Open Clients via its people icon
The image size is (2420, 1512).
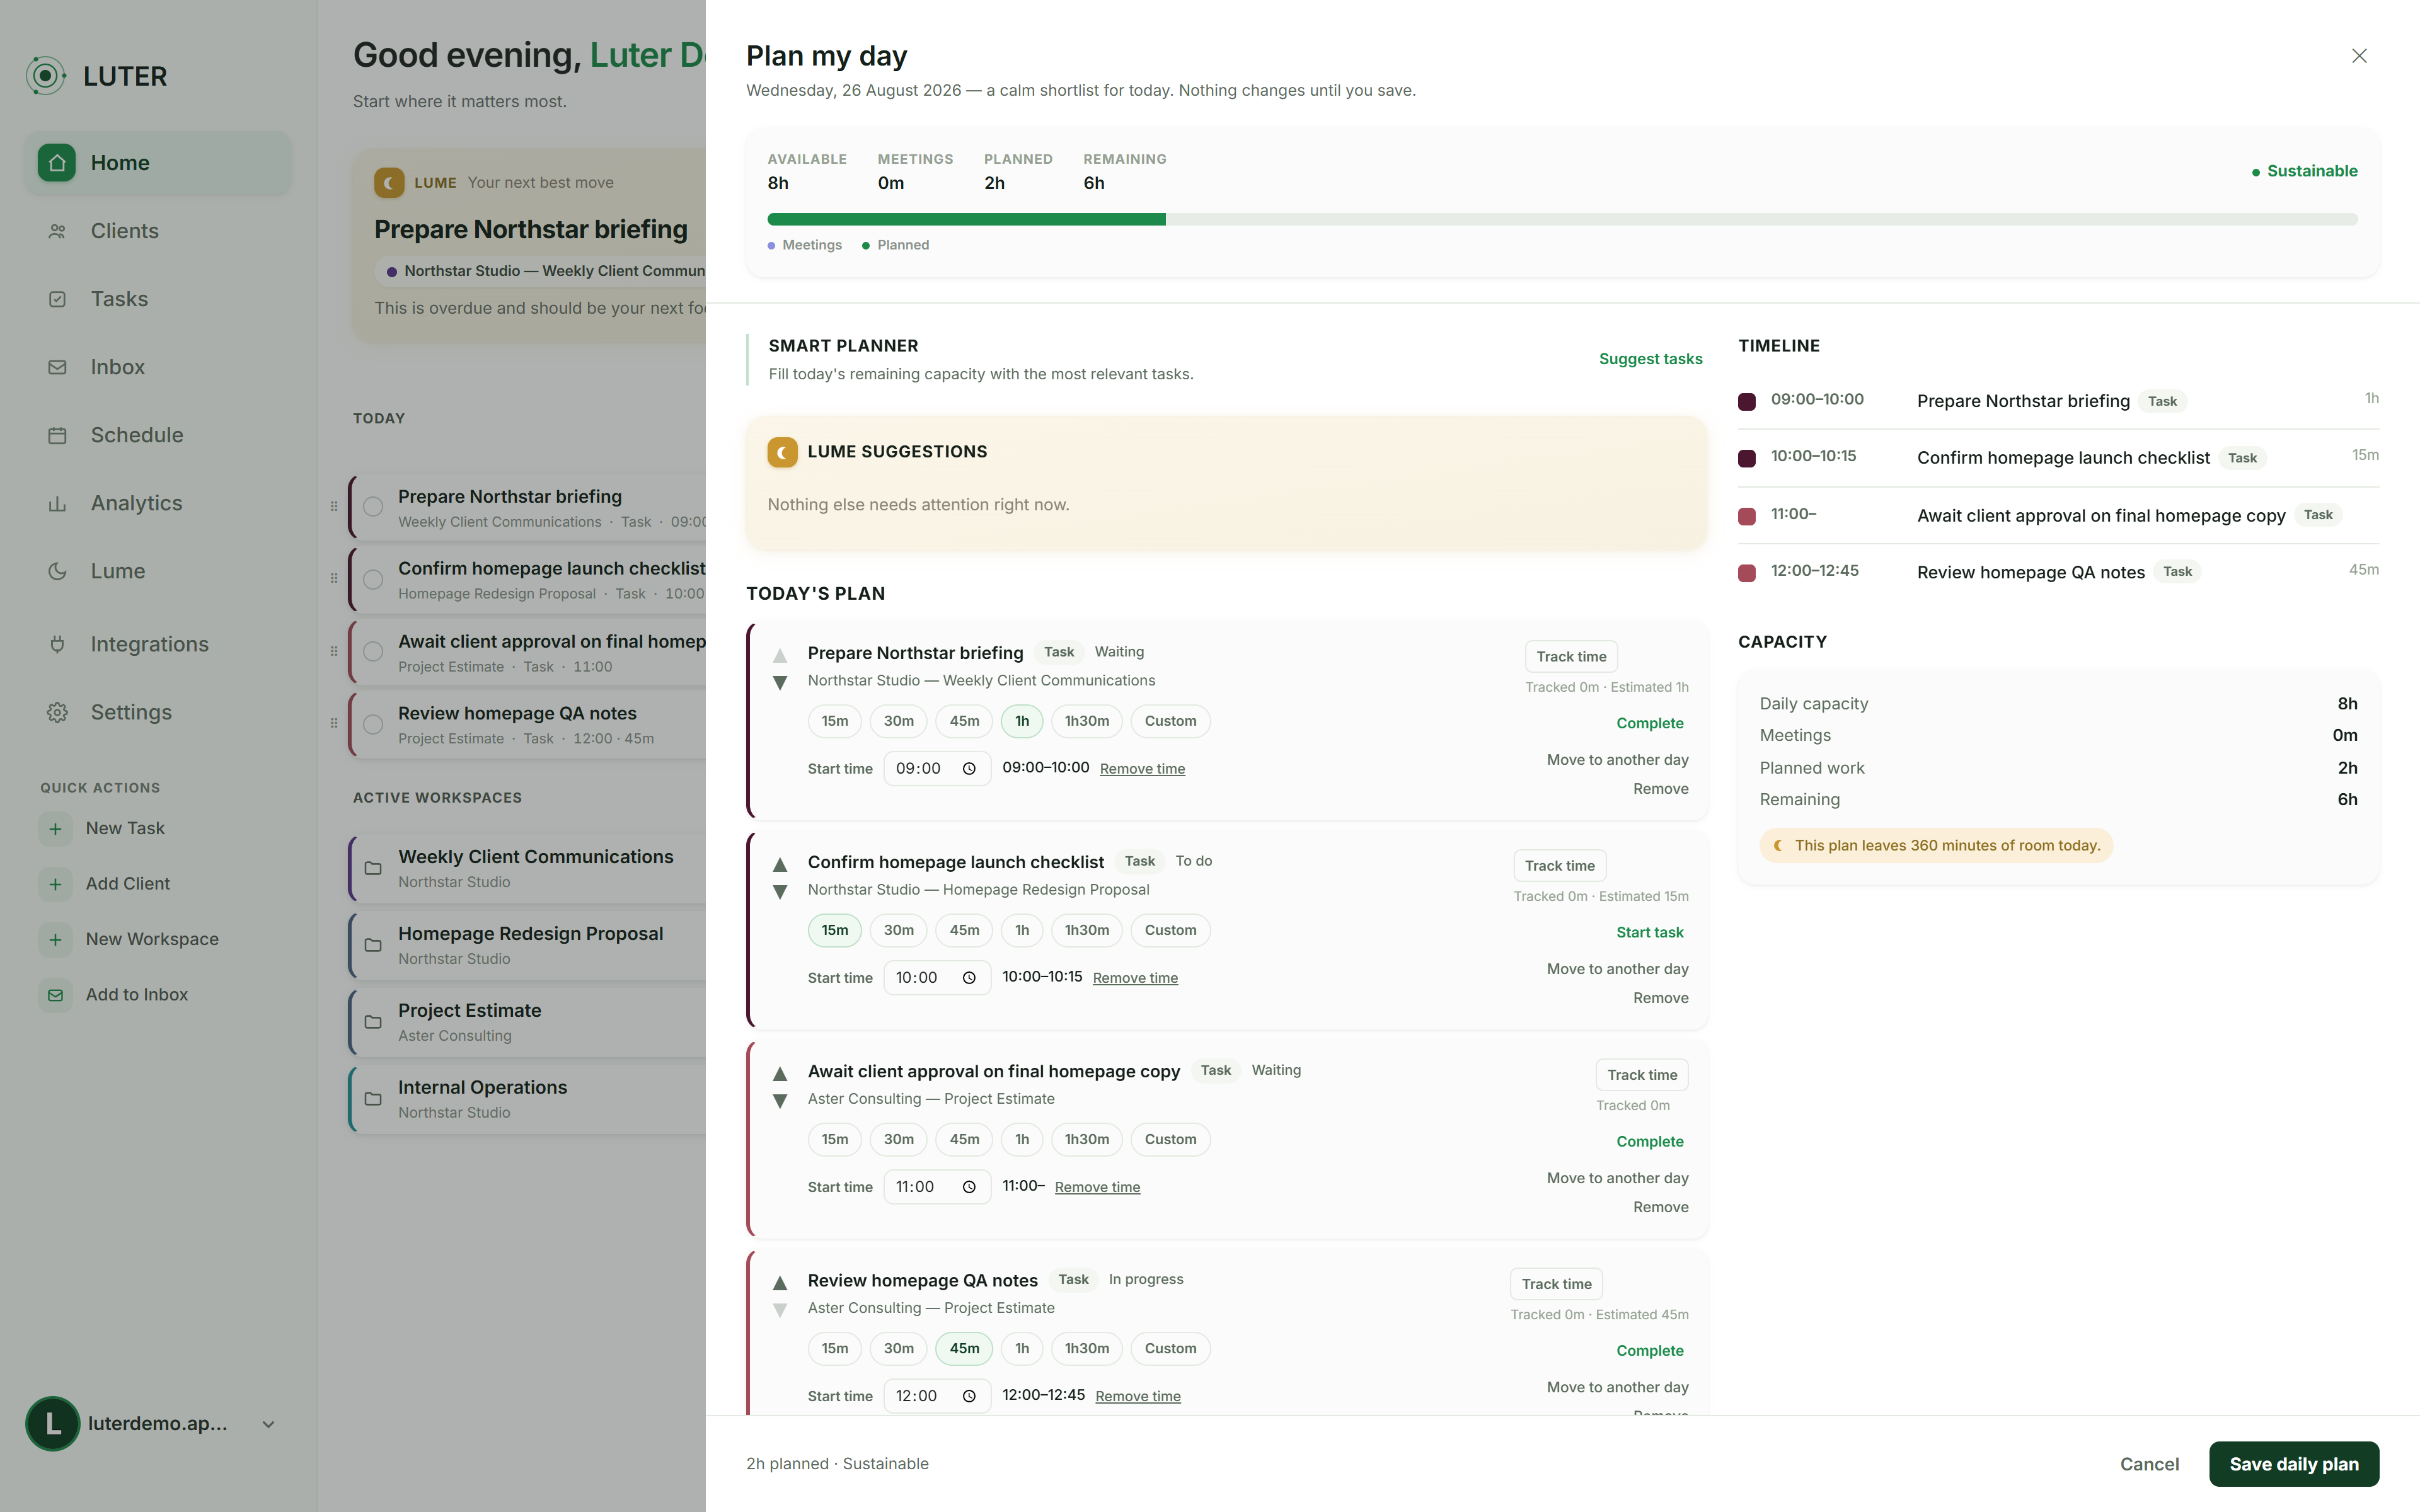pyautogui.click(x=57, y=231)
